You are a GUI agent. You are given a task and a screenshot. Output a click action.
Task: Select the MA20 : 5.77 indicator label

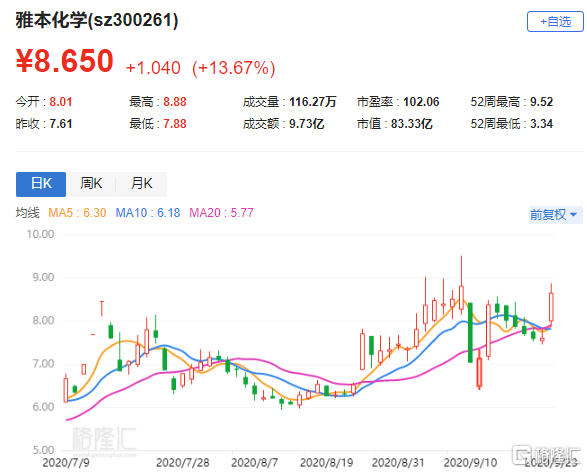pos(221,213)
